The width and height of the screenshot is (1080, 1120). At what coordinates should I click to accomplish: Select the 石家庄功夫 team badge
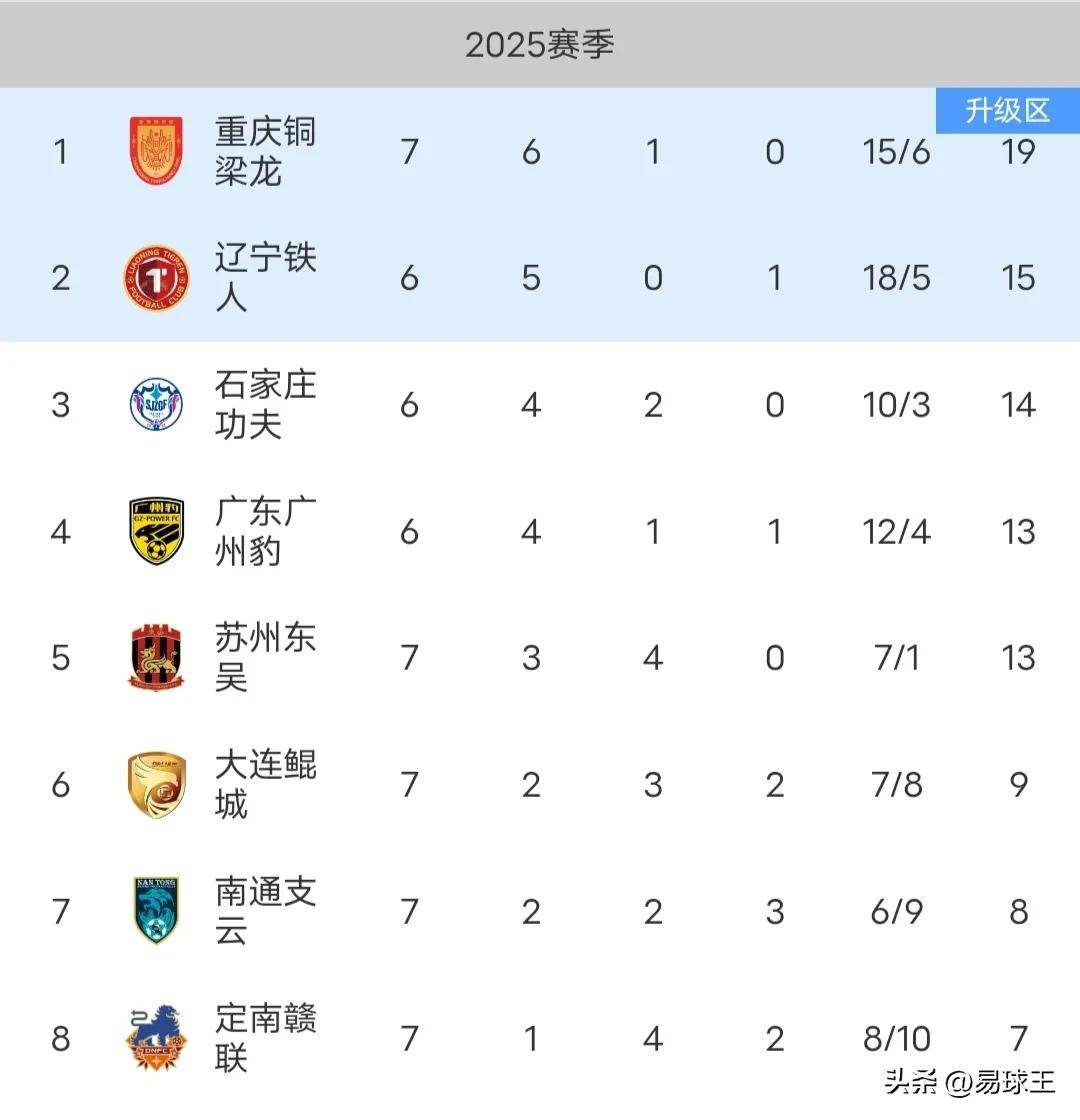[x=156, y=404]
